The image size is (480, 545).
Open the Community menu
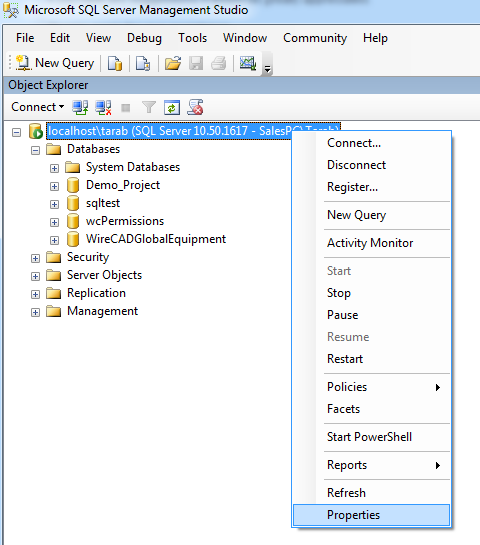pos(315,38)
